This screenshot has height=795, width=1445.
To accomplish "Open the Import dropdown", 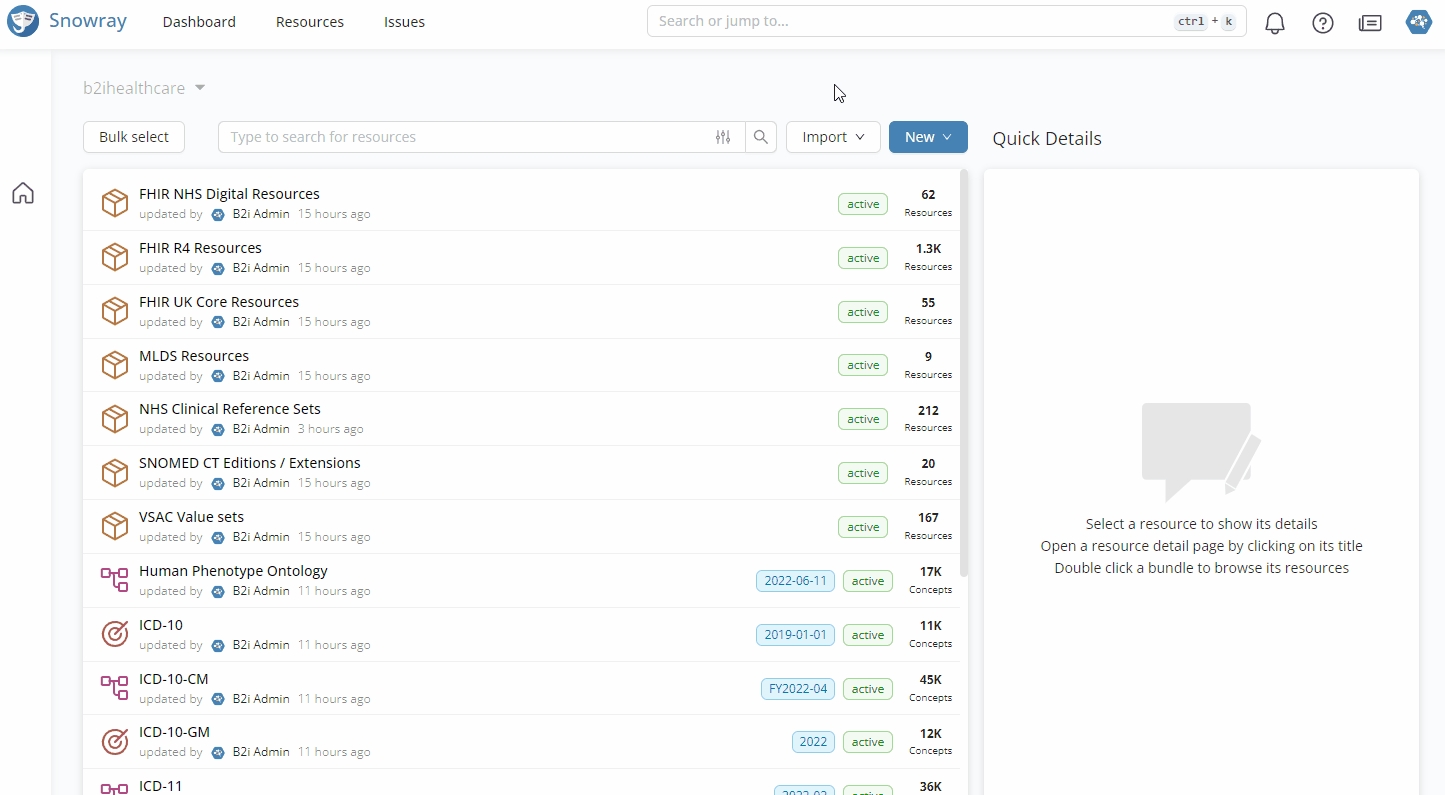I will click(x=833, y=137).
